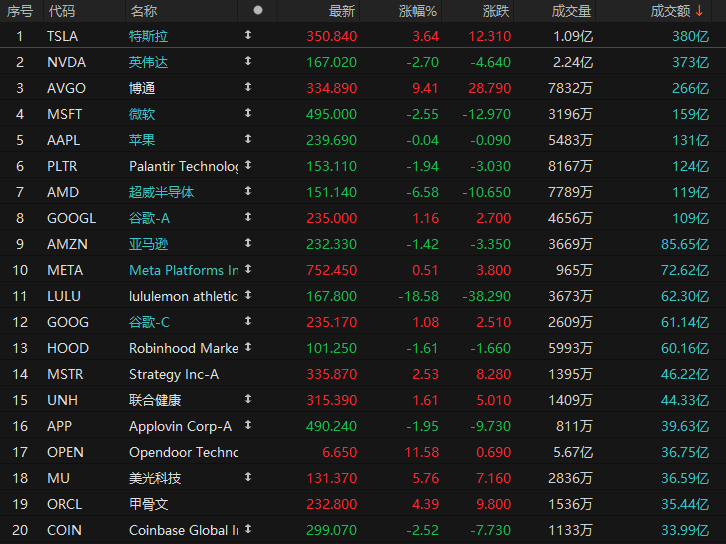This screenshot has height=544, width=726.
Task: Click the up-down arrow icon in PLTR row
Action: 248,164
